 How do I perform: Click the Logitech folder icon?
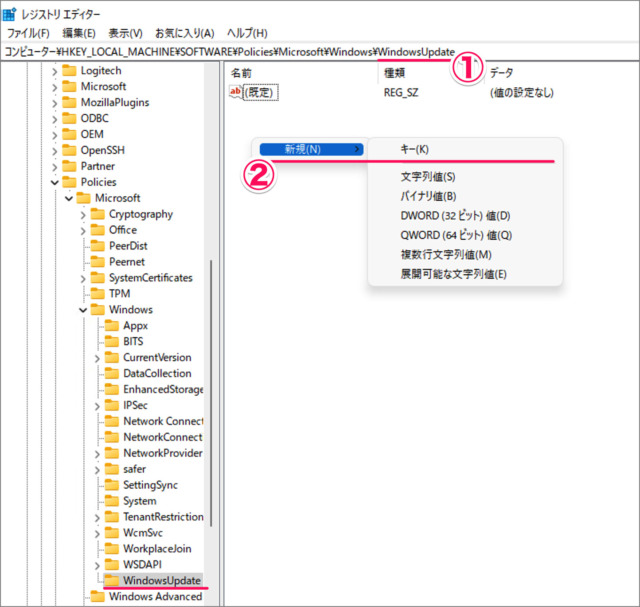click(69, 71)
